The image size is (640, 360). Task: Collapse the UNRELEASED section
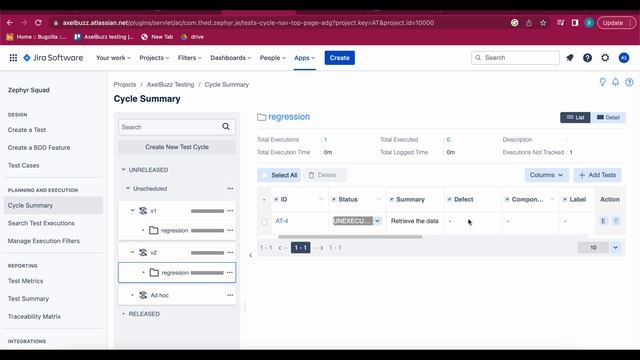[123, 169]
